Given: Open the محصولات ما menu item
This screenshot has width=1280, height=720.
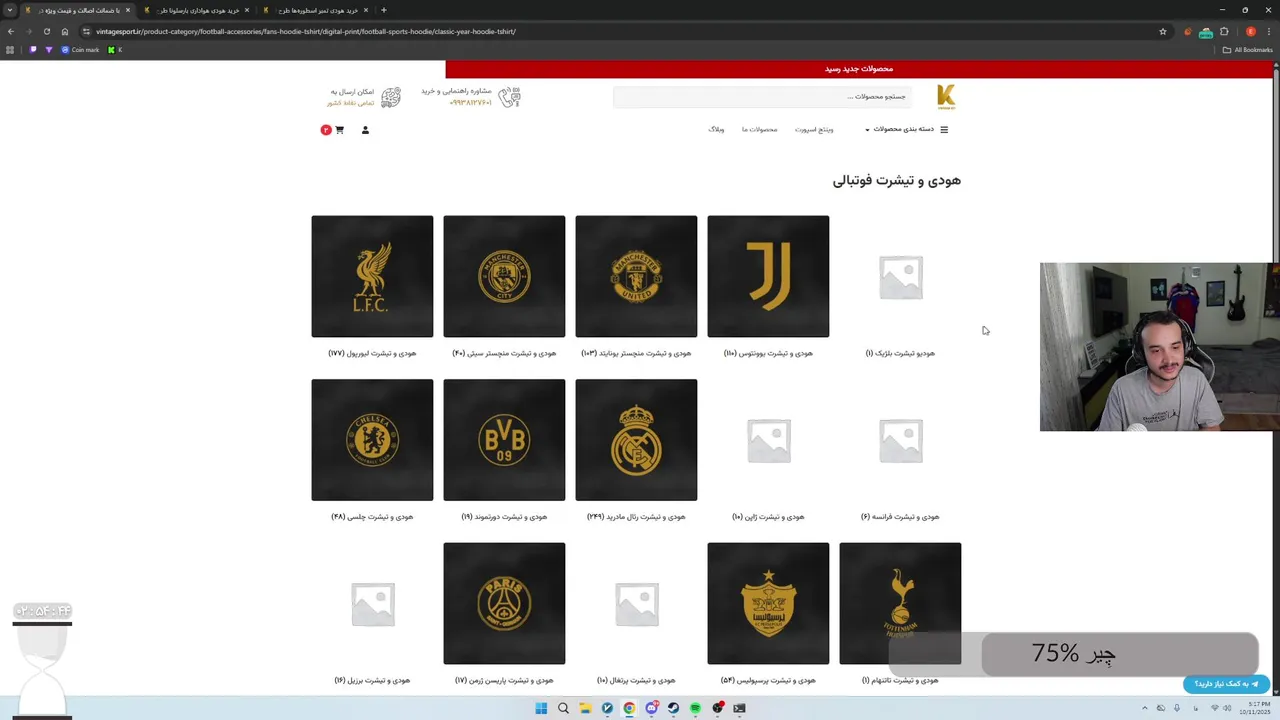Looking at the screenshot, I should tap(759, 129).
